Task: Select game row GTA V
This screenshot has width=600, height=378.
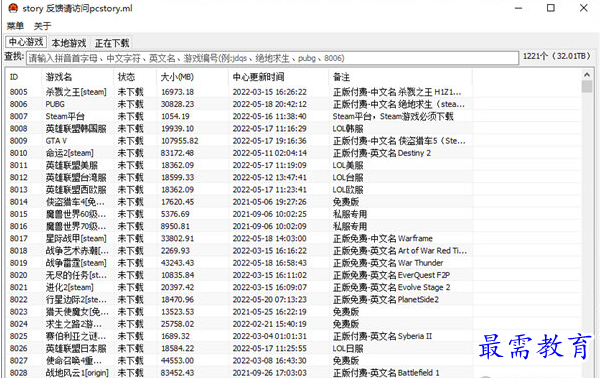Action: coord(239,141)
